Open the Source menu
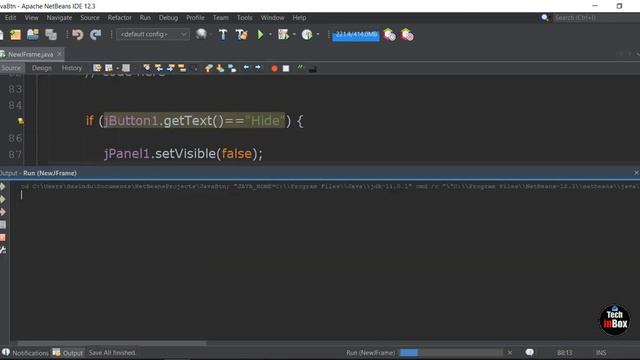640x360 pixels. point(90,18)
